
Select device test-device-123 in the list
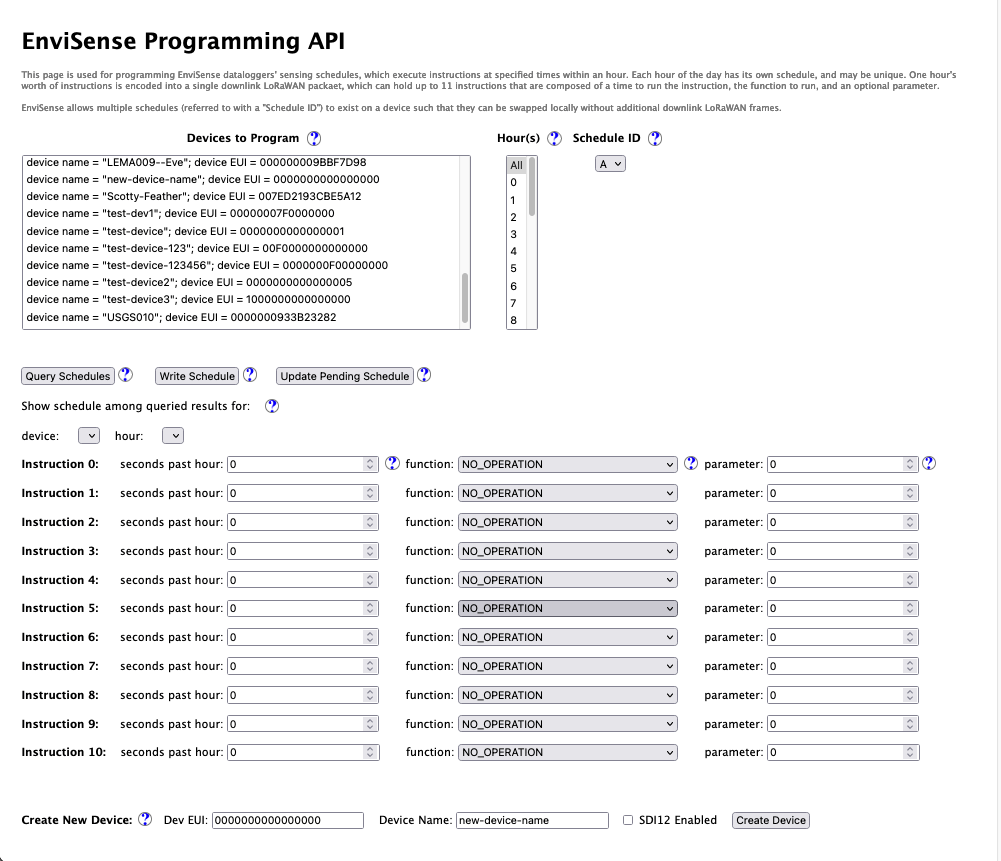pos(241,248)
